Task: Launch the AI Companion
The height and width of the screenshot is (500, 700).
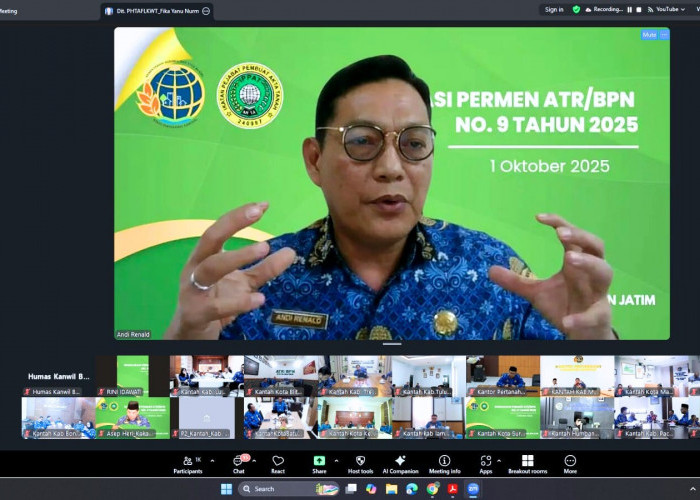Action: coord(400,463)
